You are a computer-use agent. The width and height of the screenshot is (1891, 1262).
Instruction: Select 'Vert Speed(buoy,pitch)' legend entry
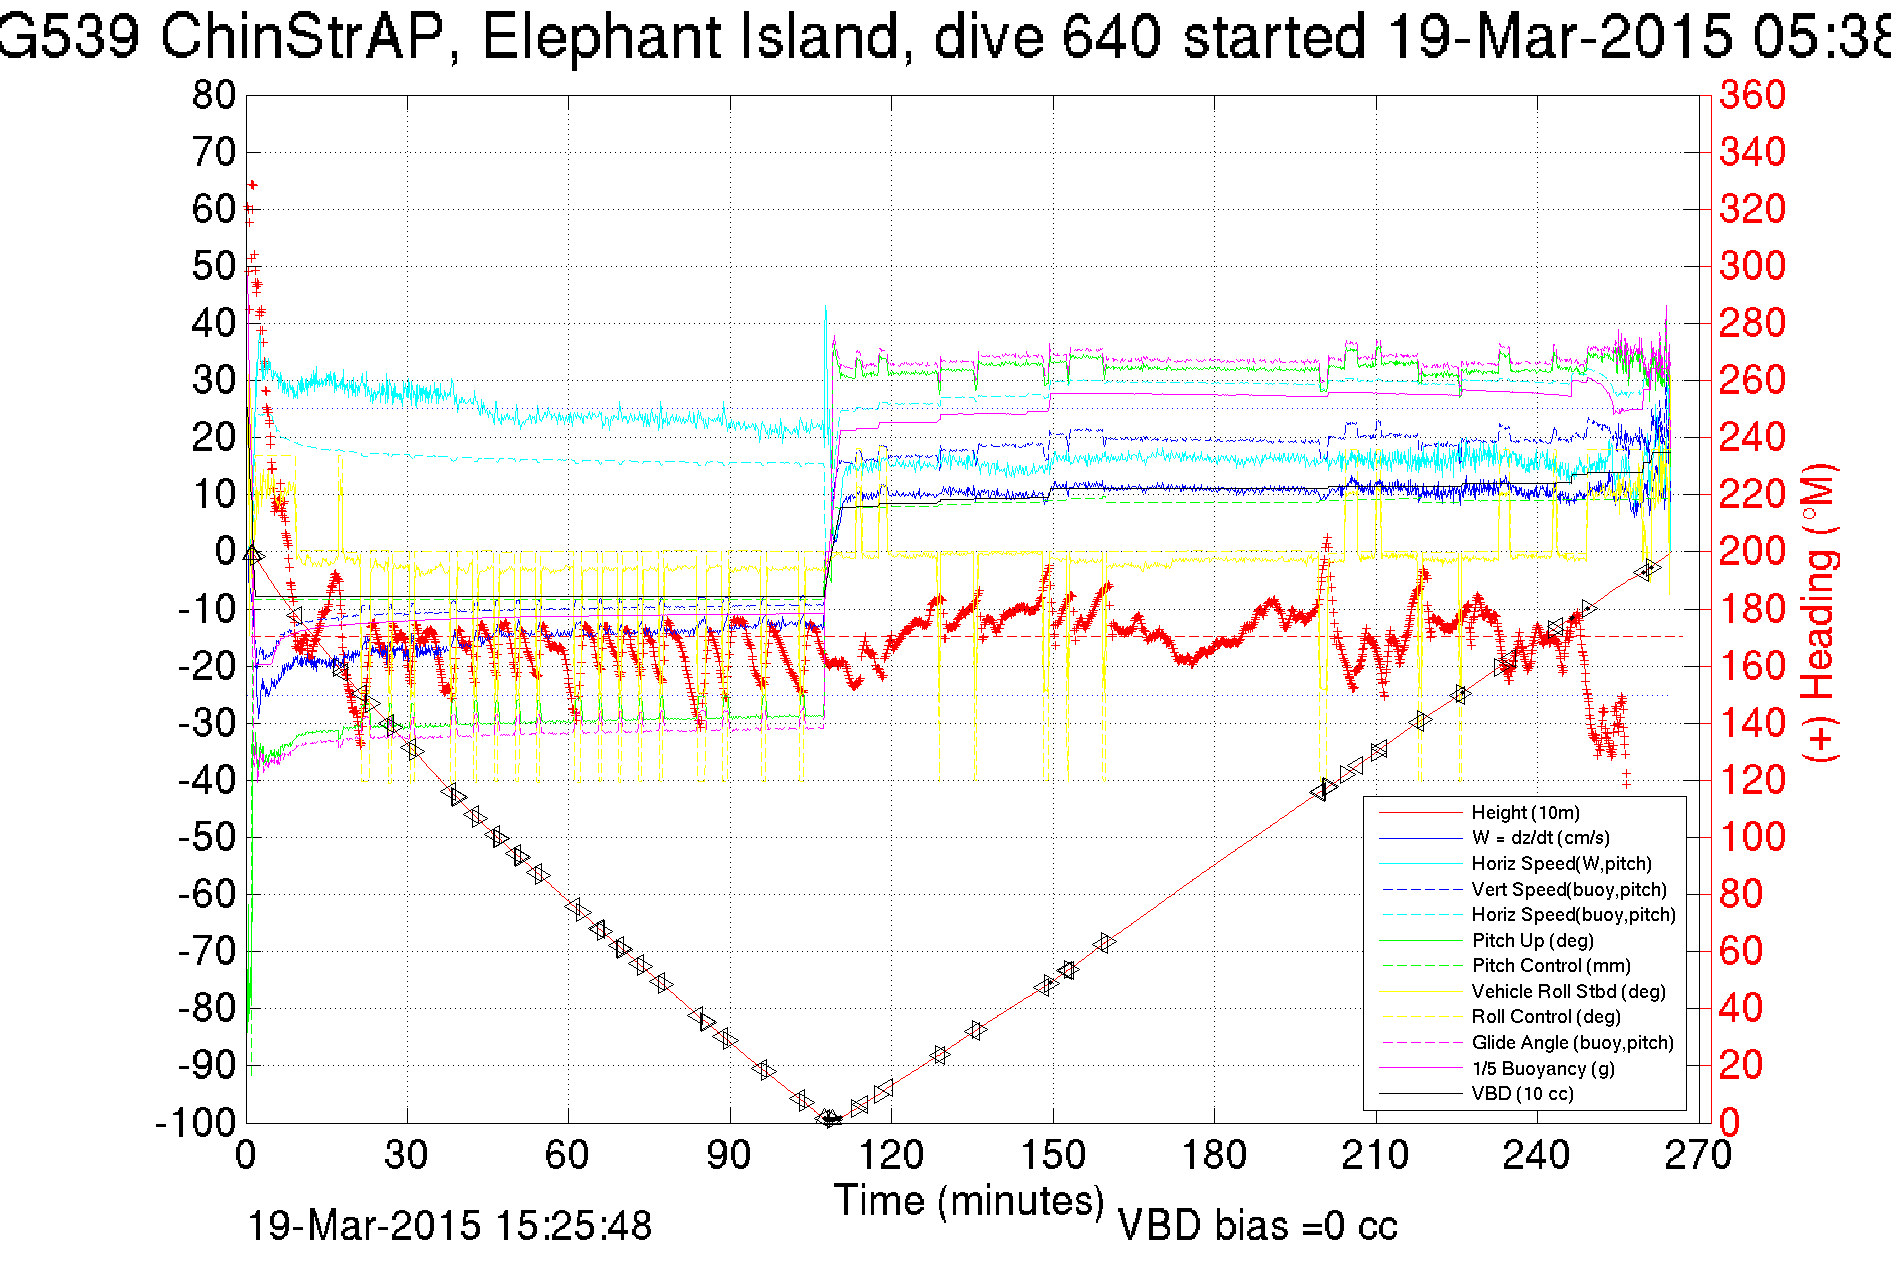click(1569, 889)
